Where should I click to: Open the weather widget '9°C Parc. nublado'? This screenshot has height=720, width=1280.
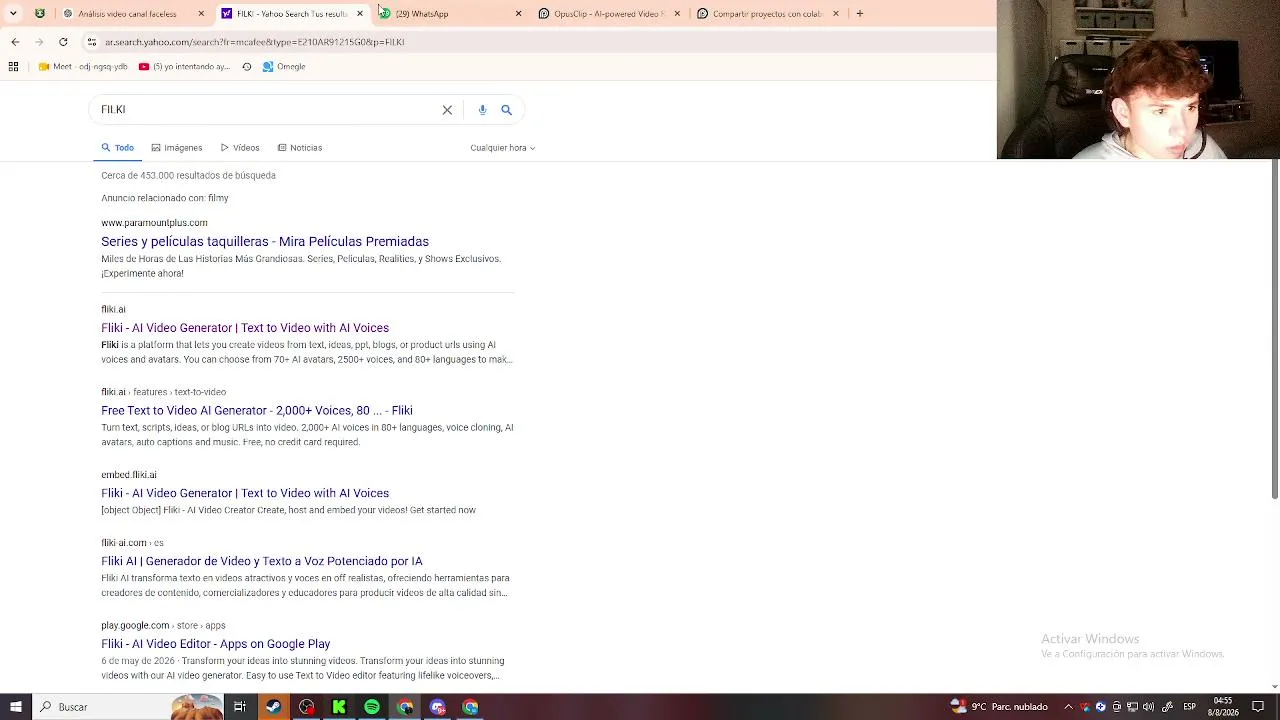tap(999, 707)
